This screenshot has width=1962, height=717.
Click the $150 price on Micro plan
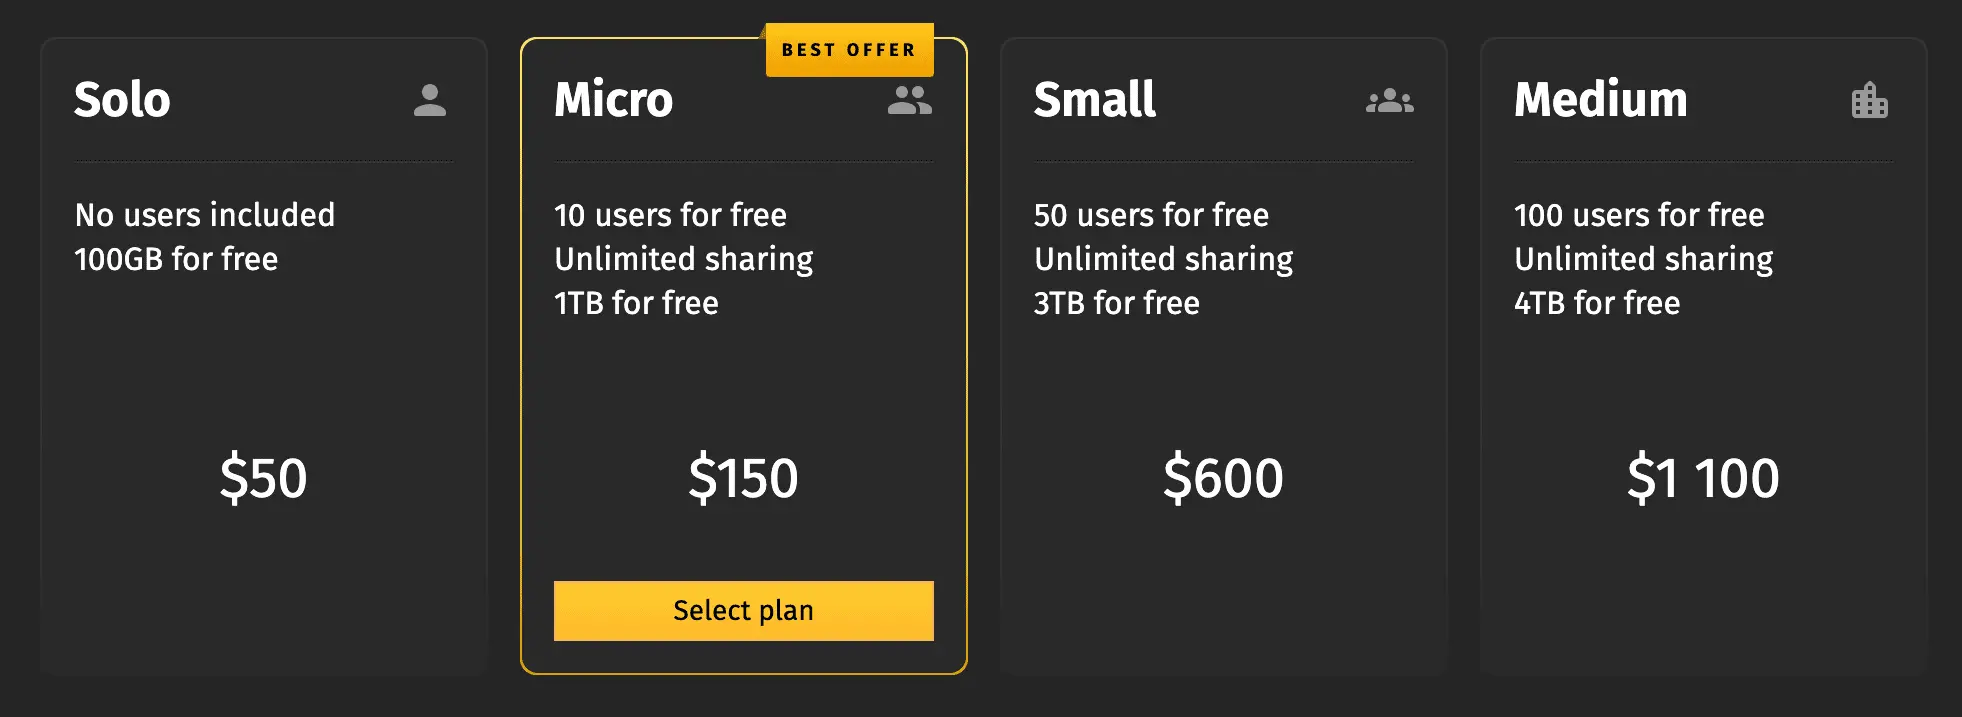coord(742,479)
